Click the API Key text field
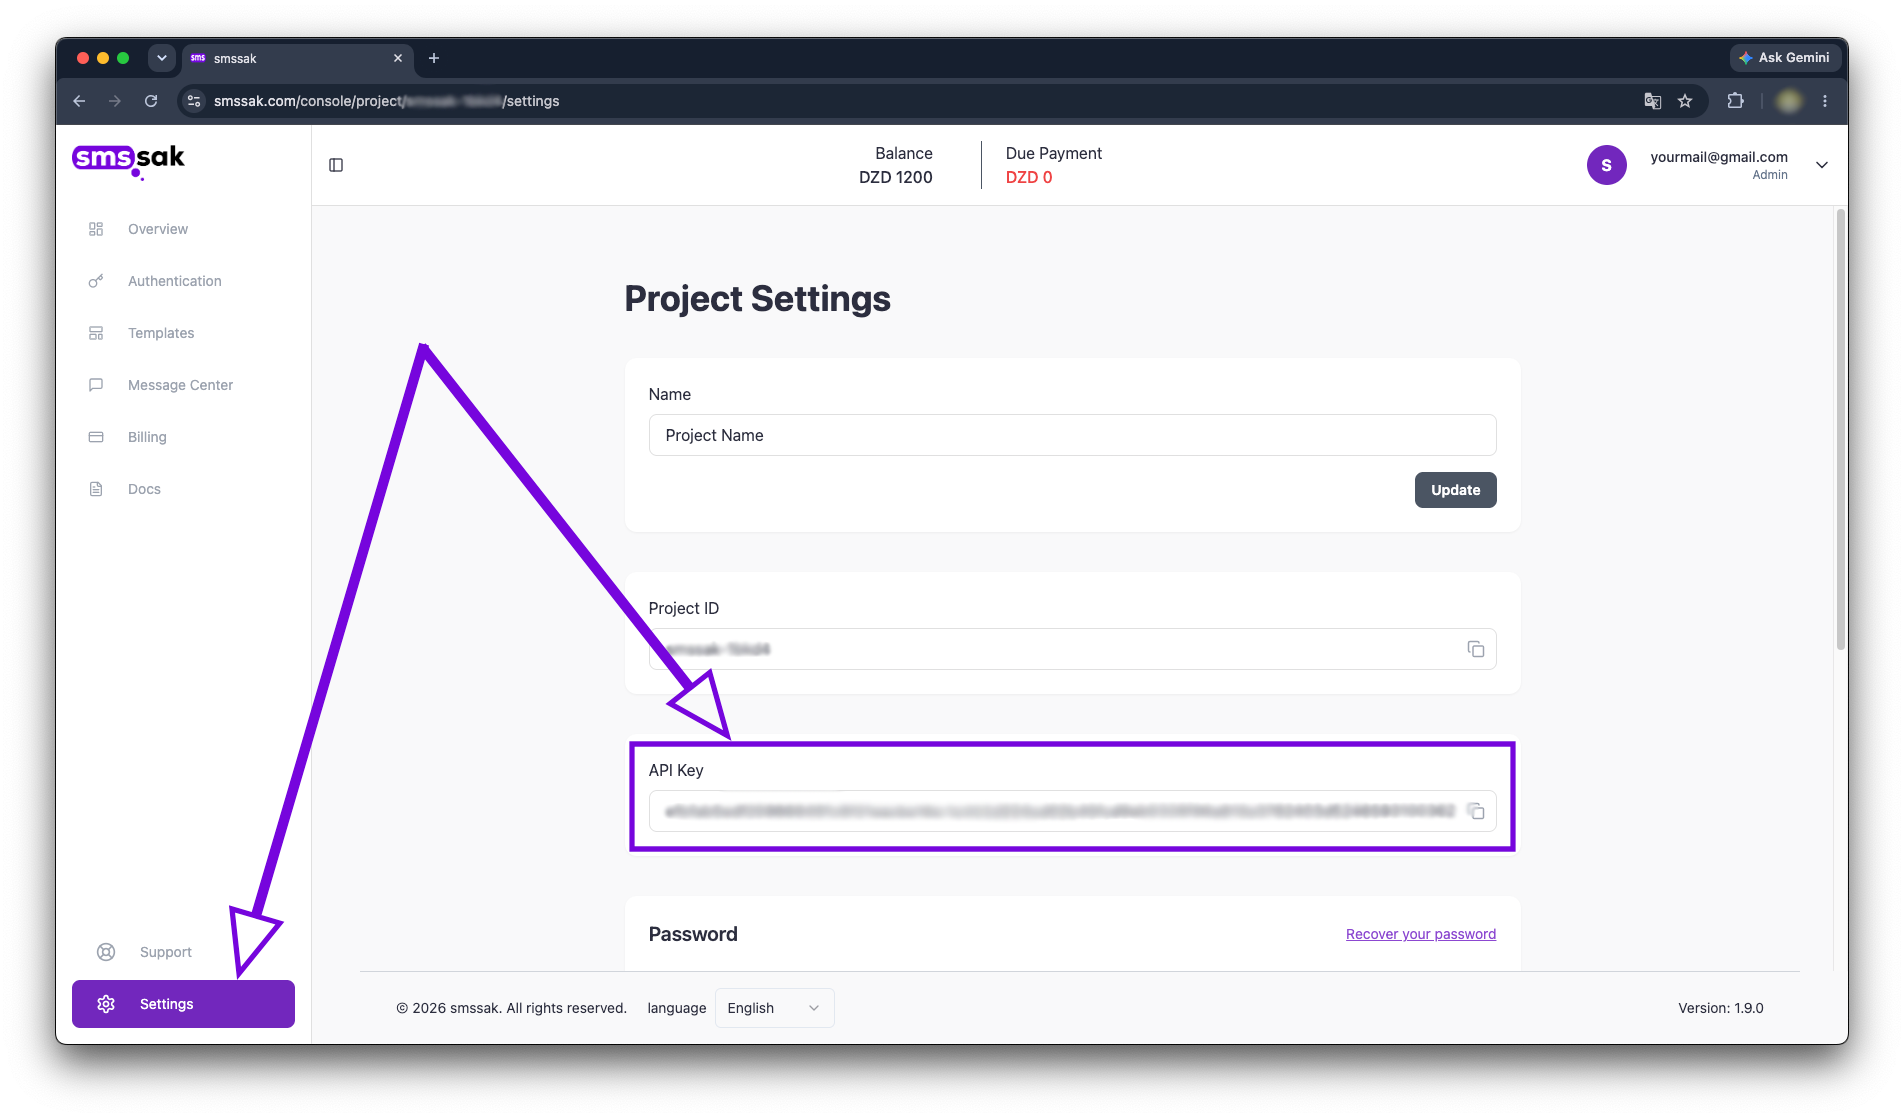1904x1118 pixels. (1072, 811)
